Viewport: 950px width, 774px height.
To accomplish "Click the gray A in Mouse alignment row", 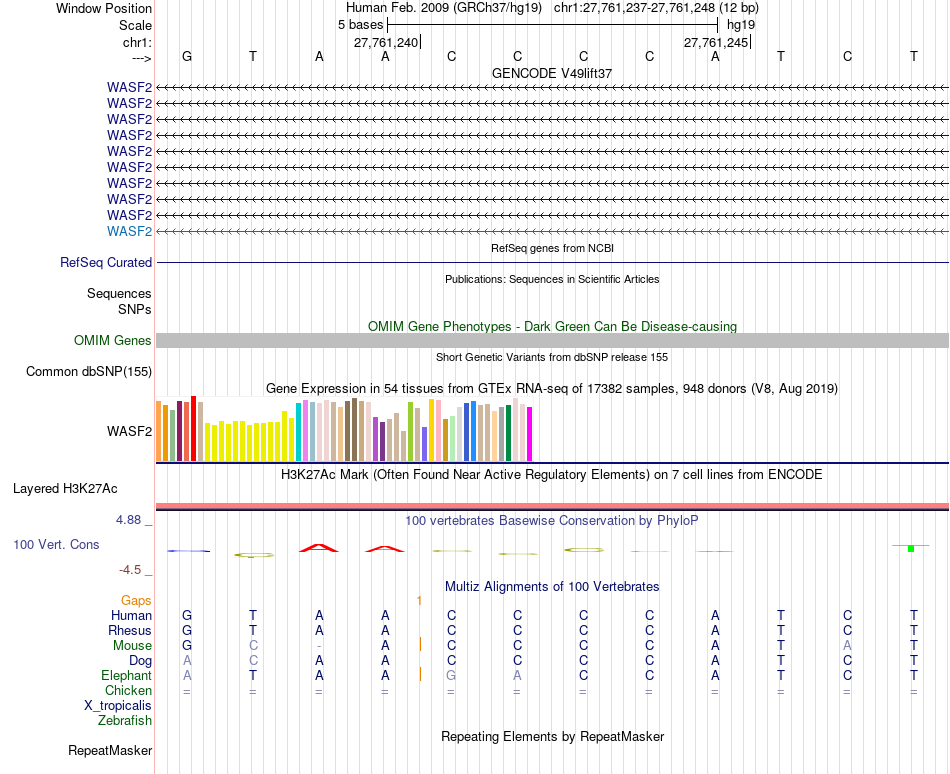I will (847, 646).
